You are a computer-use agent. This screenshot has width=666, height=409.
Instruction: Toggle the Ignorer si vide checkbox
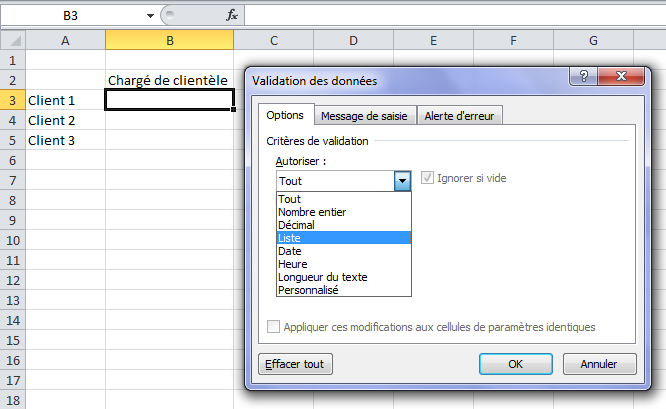430,178
